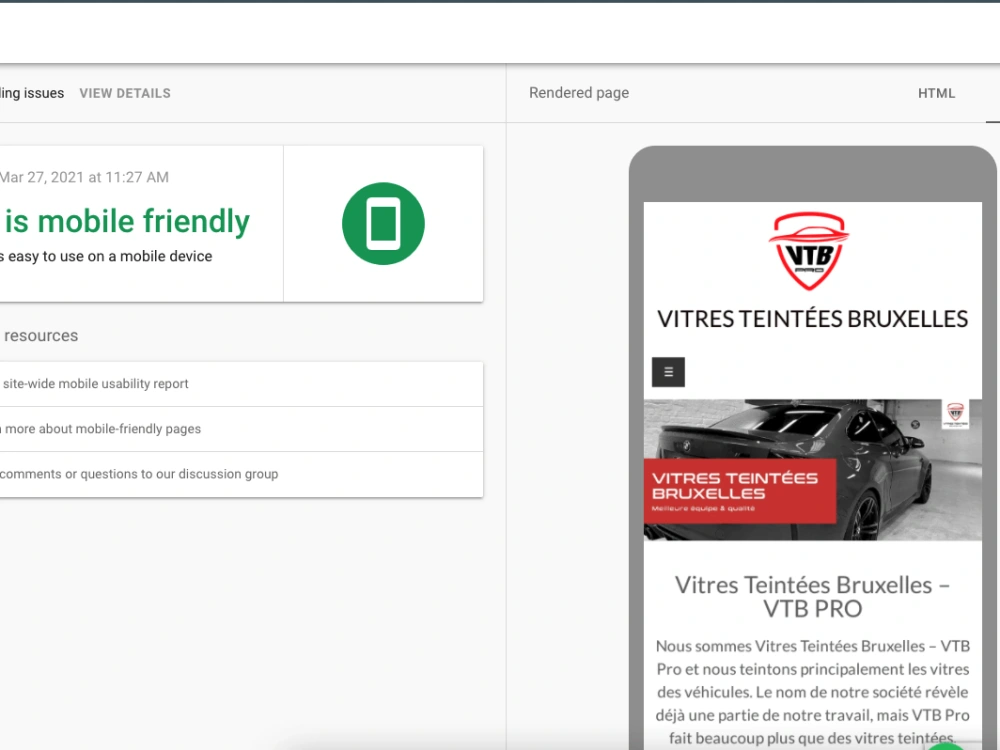Select the 'is mobile friendly' heading
Viewport: 1000px width, 750px height.
coord(126,221)
